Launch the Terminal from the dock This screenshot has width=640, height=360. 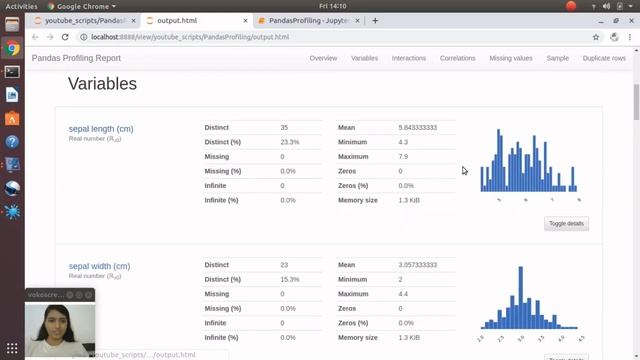coord(12,72)
